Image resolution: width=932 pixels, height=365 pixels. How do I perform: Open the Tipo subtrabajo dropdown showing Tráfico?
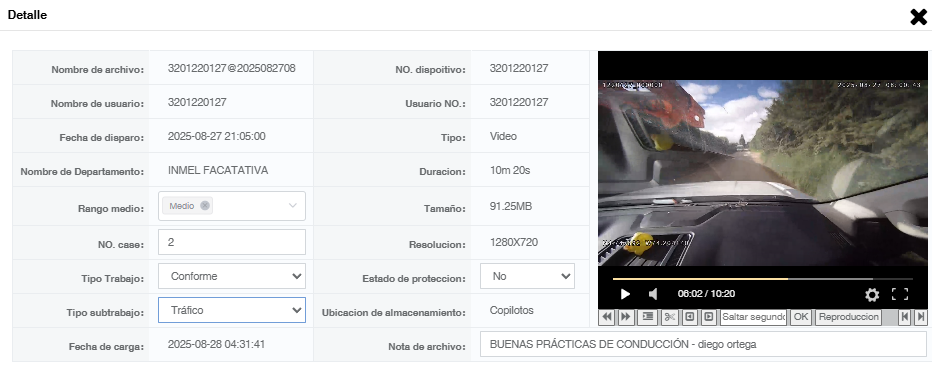(232, 310)
